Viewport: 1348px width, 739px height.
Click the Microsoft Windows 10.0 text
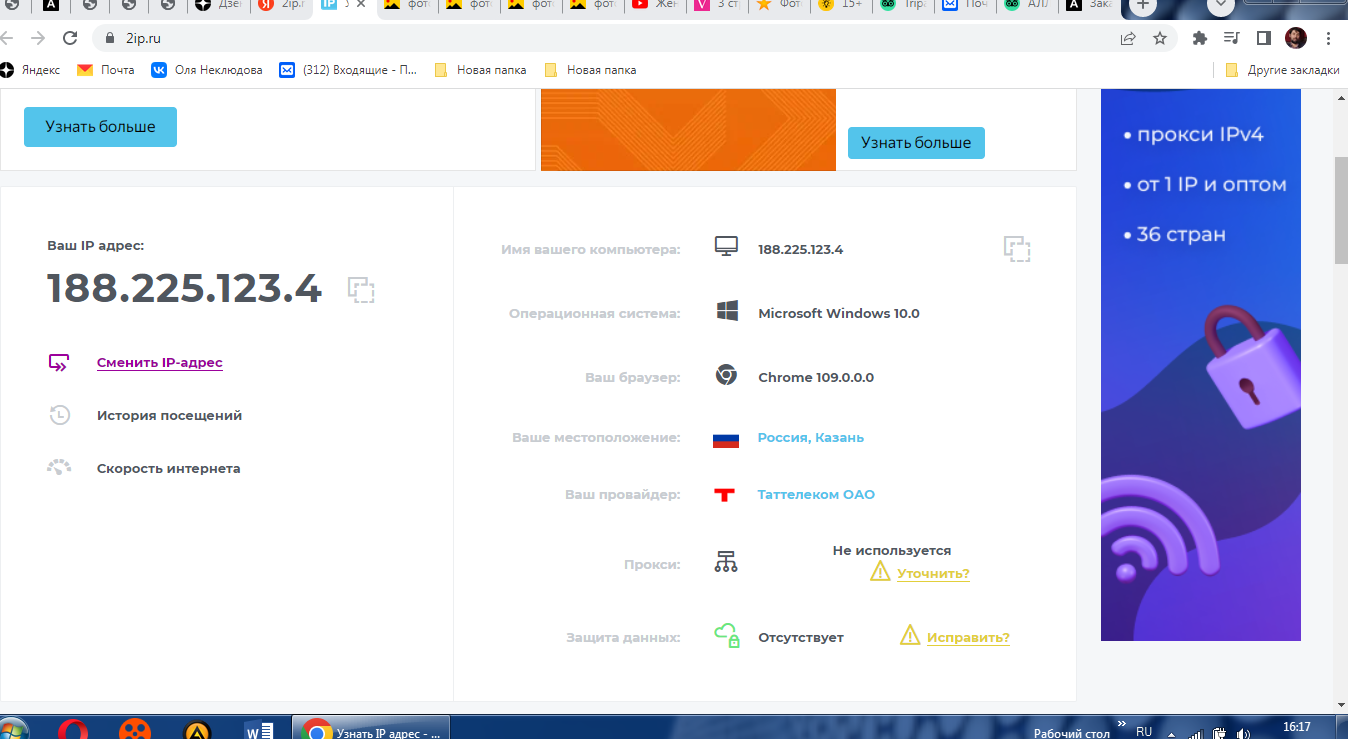(x=838, y=313)
